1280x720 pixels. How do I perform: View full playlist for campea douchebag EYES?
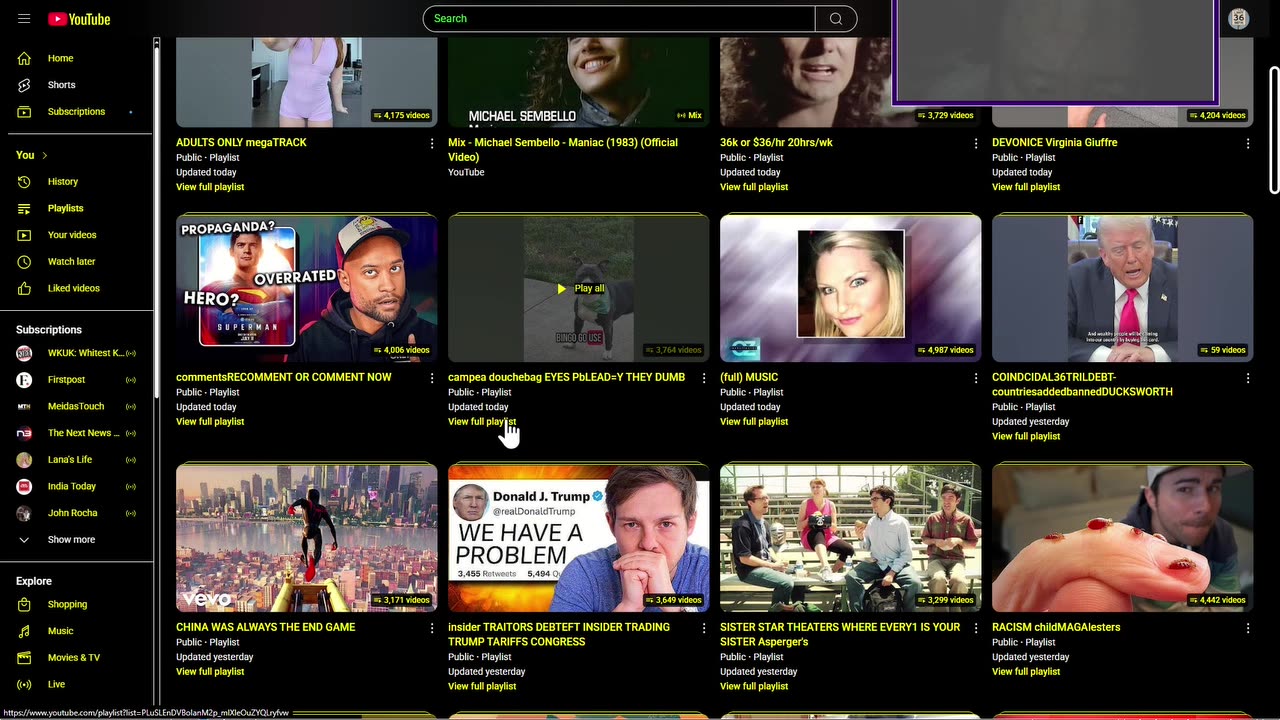click(x=482, y=422)
